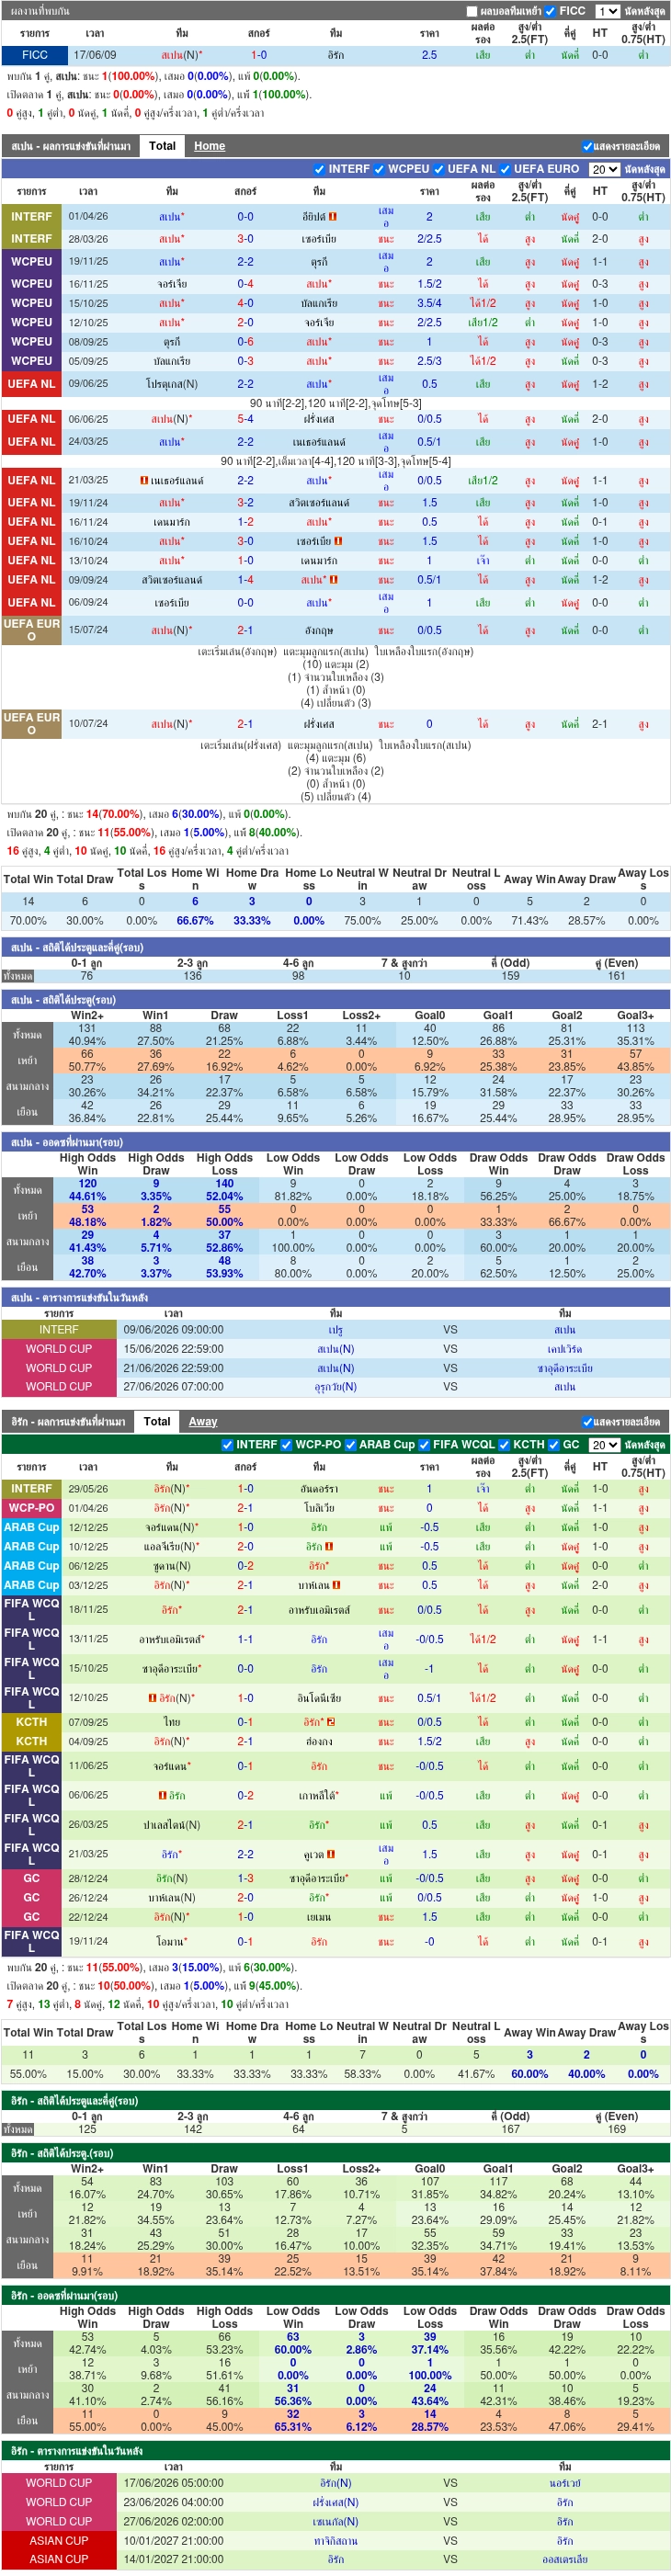Viewport: 671px width, 2576px height.
Task: Click the ซาอุดีอาระเบีย team link in Spain's fixtures
Action: click(565, 1368)
